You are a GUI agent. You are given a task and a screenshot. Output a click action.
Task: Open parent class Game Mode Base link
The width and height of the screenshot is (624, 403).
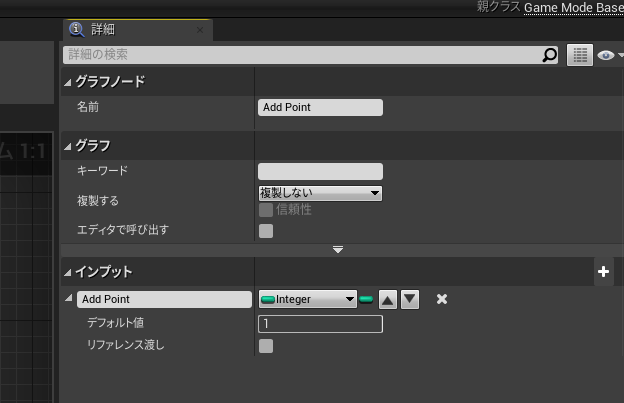tap(574, 8)
